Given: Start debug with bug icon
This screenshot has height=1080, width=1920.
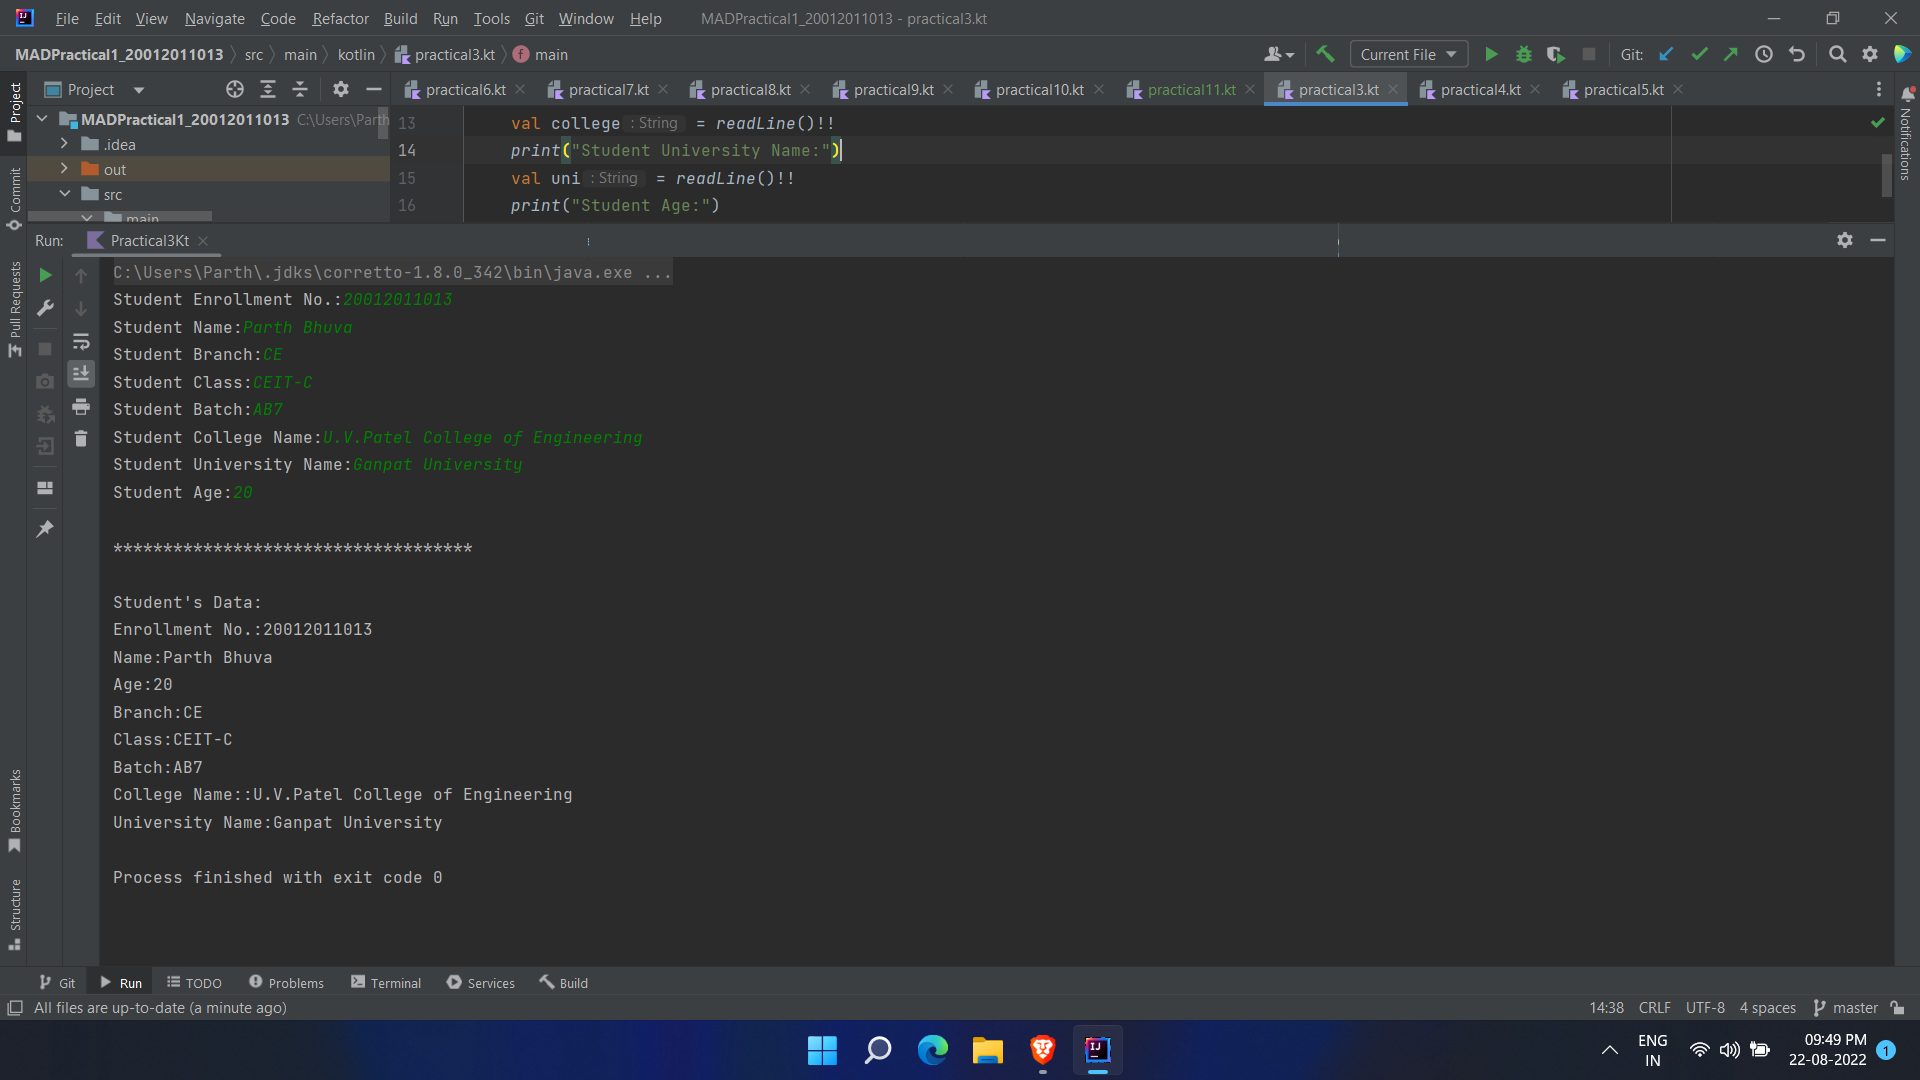Looking at the screenshot, I should tap(1524, 54).
